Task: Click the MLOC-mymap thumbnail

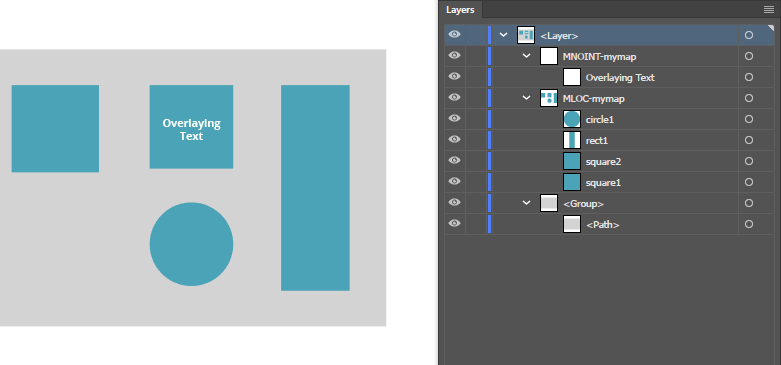Action: click(549, 98)
